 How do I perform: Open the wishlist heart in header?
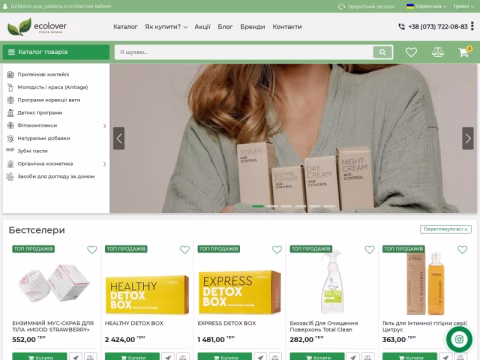(411, 52)
